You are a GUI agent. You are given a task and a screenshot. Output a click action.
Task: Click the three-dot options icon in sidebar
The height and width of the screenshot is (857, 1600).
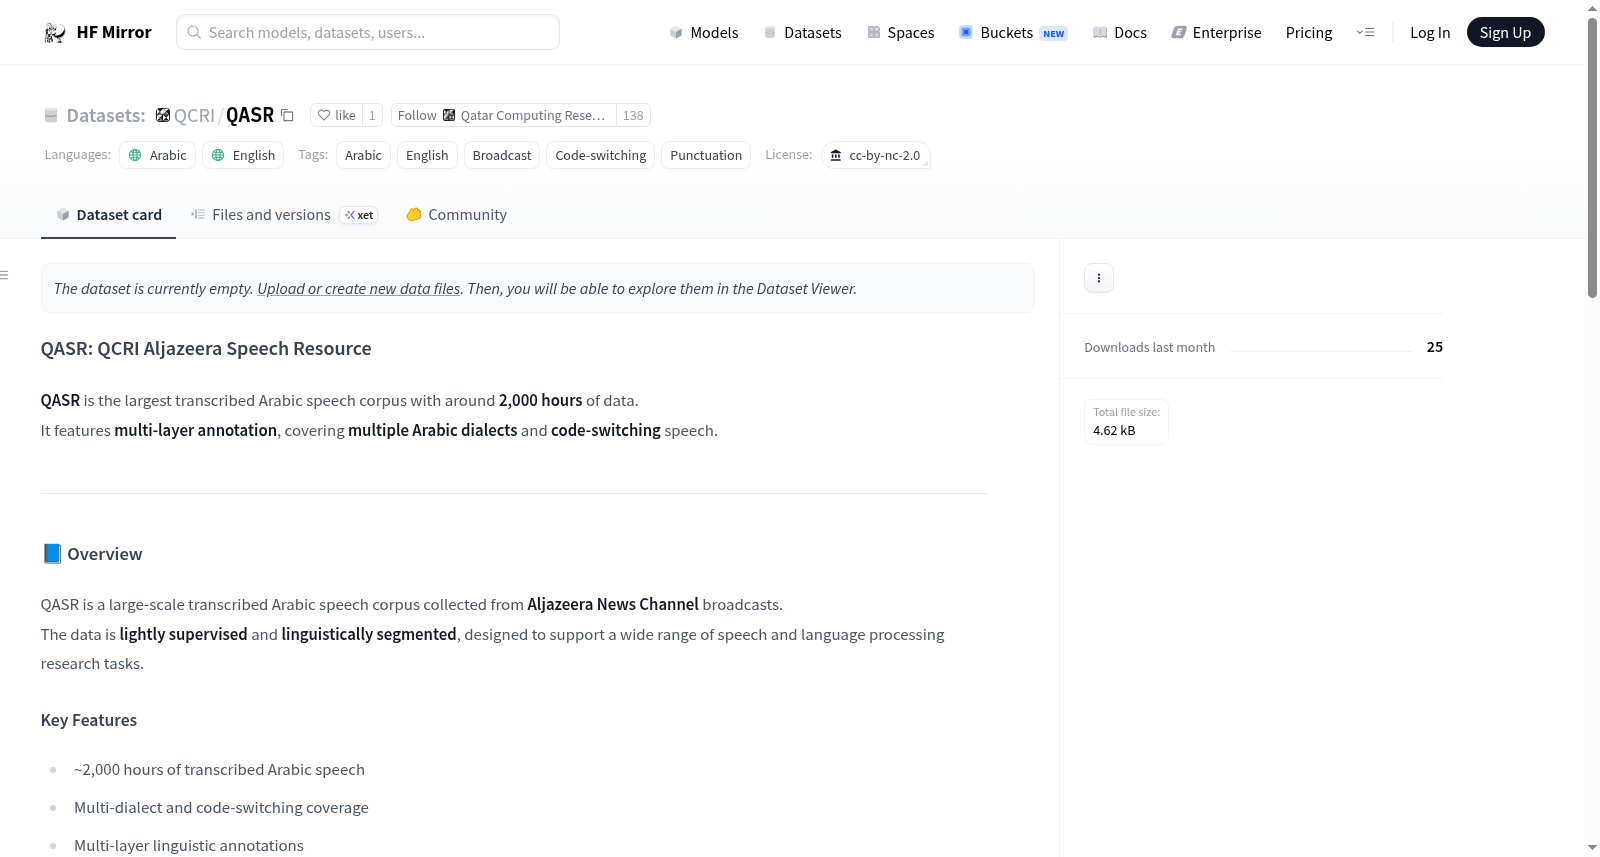[1099, 278]
